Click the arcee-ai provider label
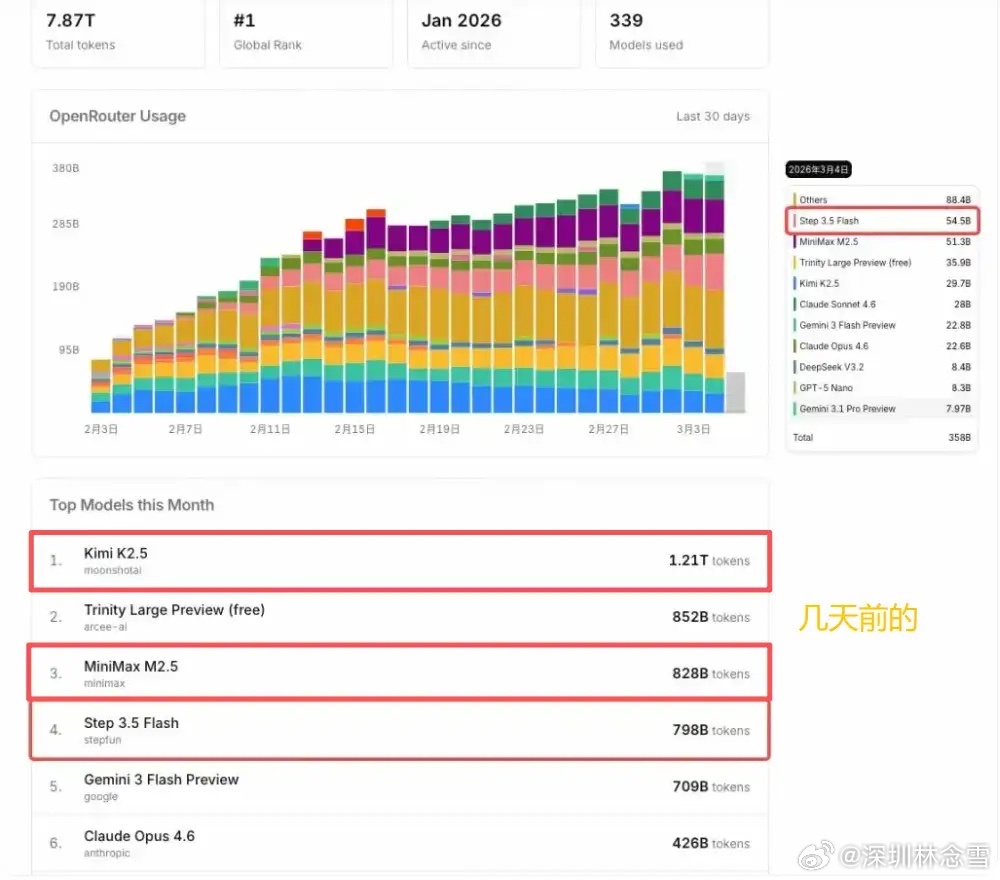 (106, 627)
